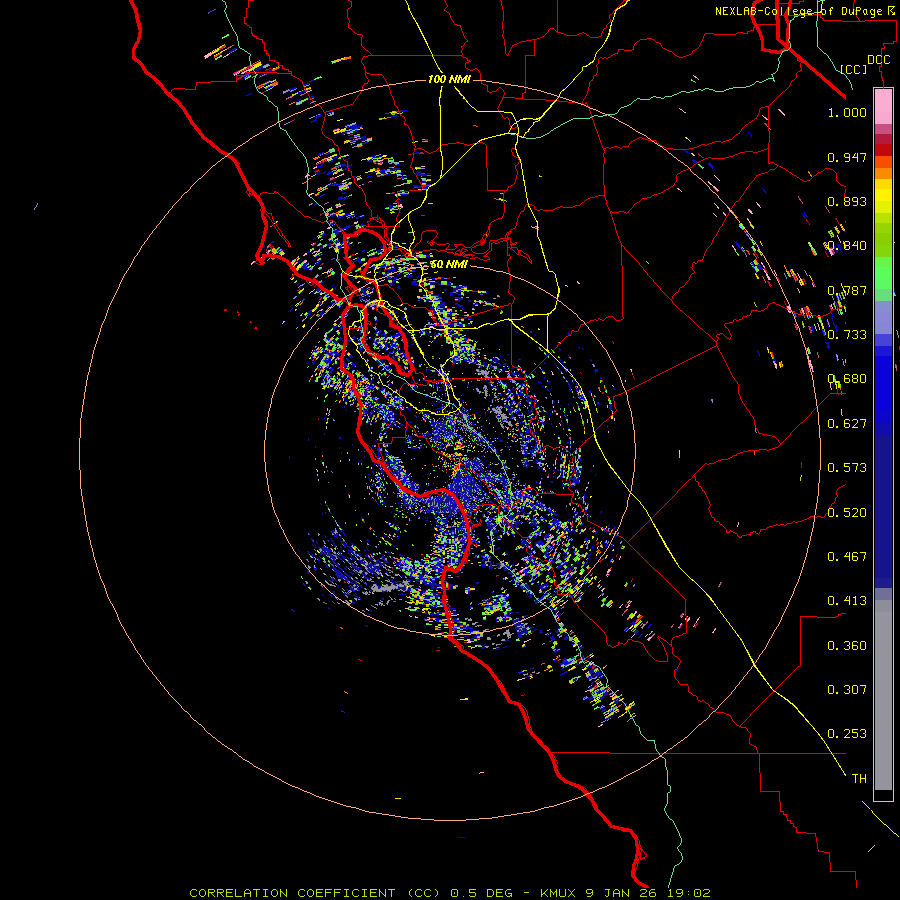Viewport: 900px width, 900px height.
Task: Pick the red segment of the color bar
Action: 883,149
